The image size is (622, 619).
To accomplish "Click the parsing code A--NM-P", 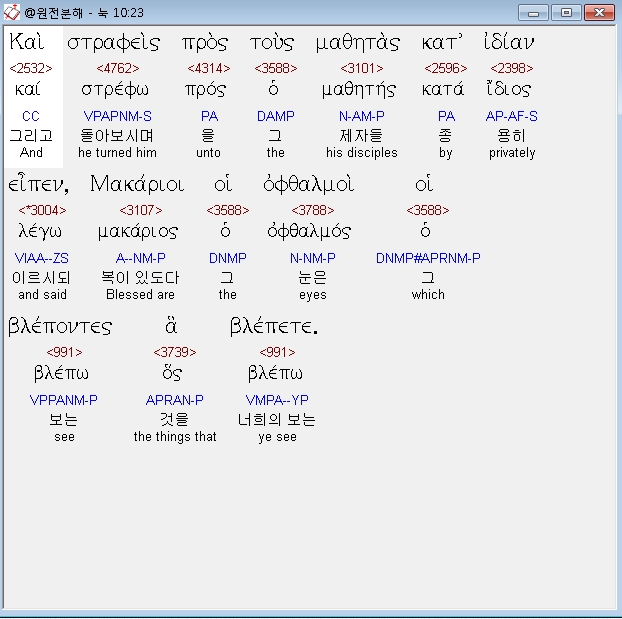I will point(140,258).
